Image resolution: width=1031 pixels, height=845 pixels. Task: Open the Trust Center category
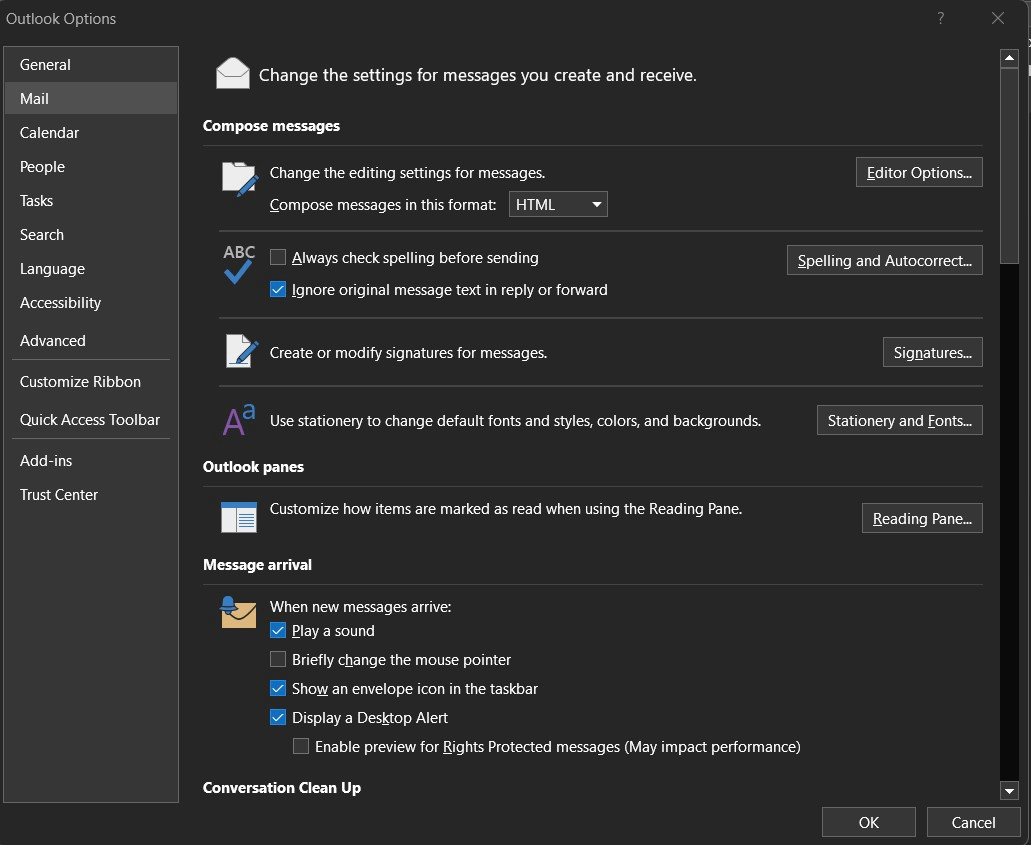click(59, 495)
